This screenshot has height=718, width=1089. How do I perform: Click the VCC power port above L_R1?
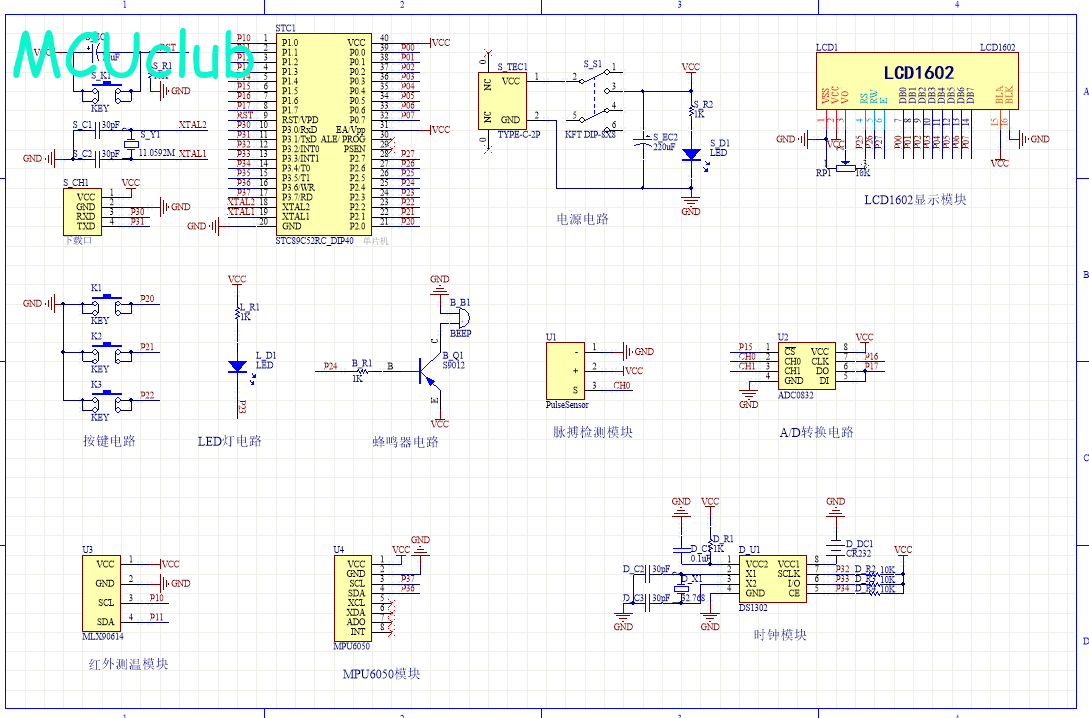point(237,281)
